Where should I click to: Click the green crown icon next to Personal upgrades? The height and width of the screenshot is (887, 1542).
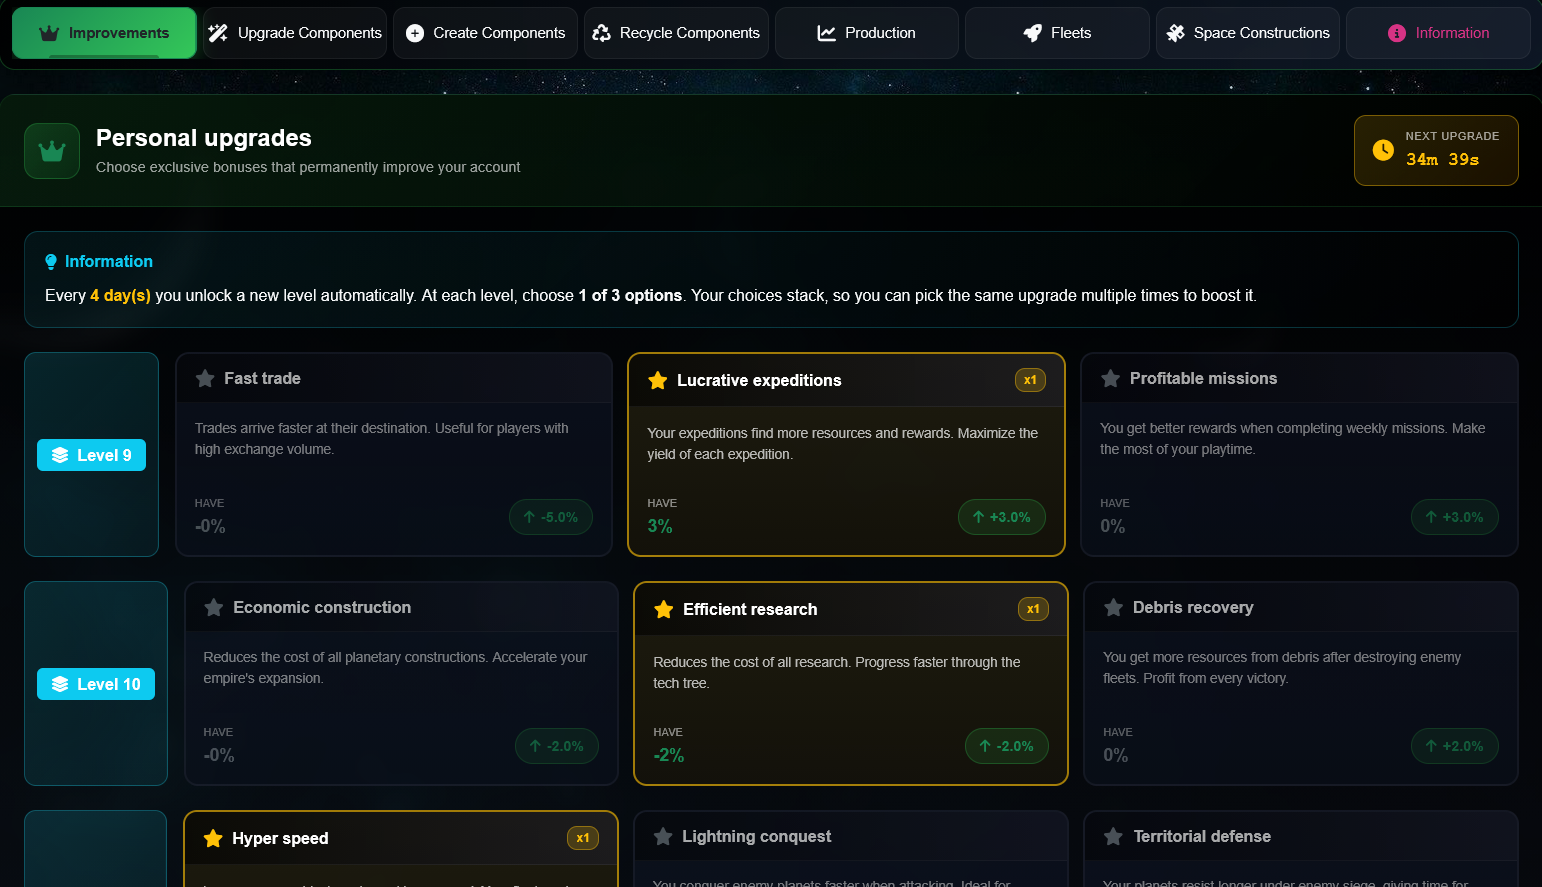pyautogui.click(x=51, y=150)
